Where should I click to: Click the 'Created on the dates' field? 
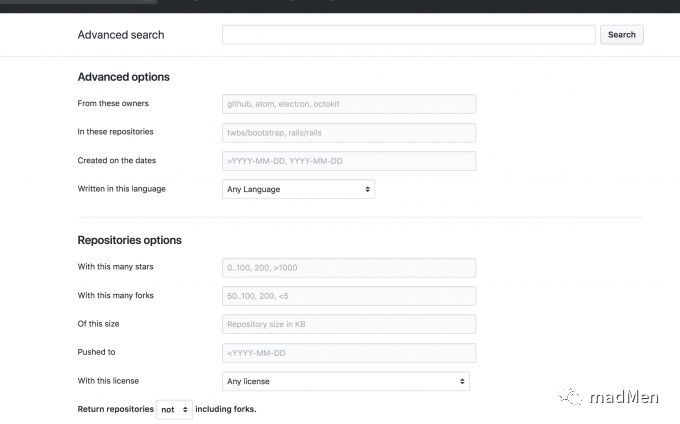tap(348, 161)
